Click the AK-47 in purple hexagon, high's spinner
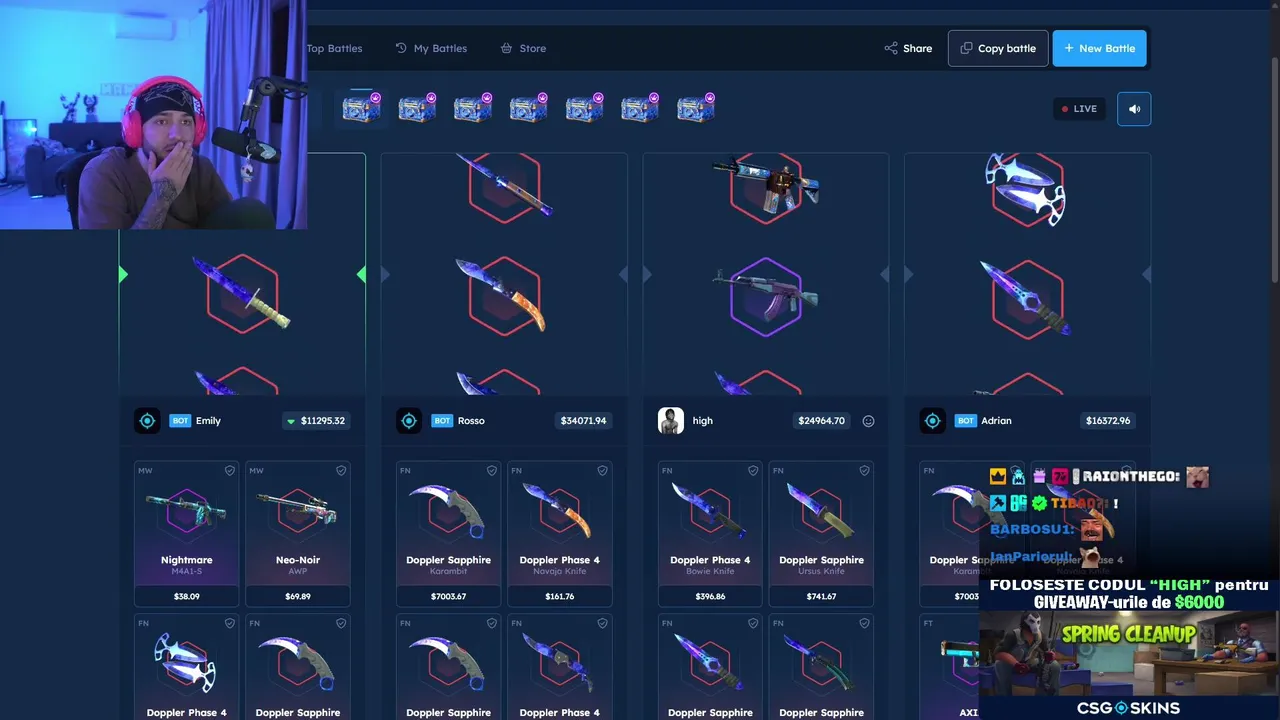Image resolution: width=1280 pixels, height=720 pixels. click(765, 295)
